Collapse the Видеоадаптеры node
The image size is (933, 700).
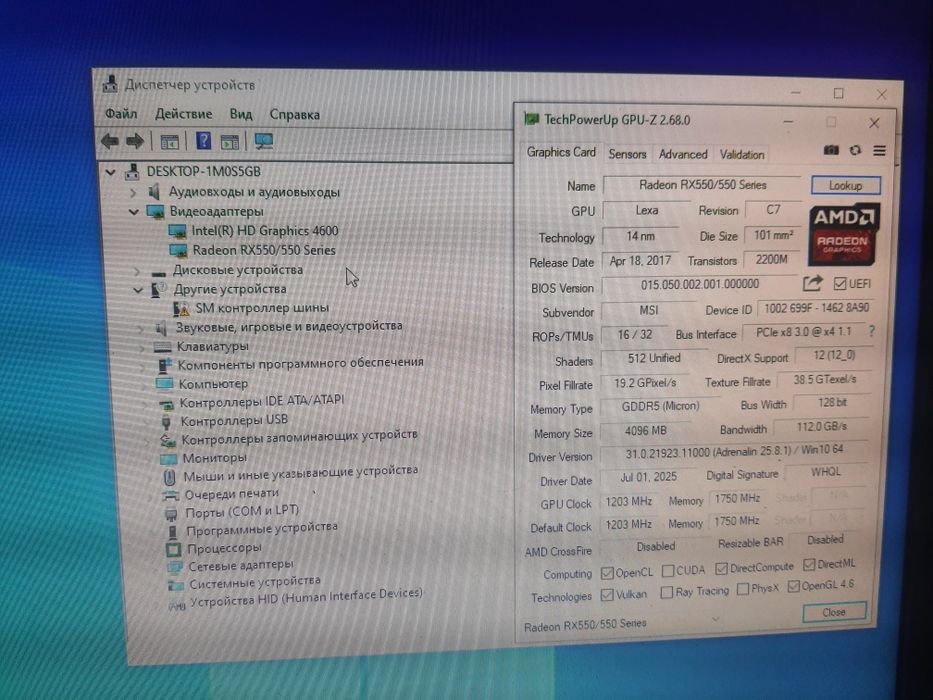coord(134,212)
